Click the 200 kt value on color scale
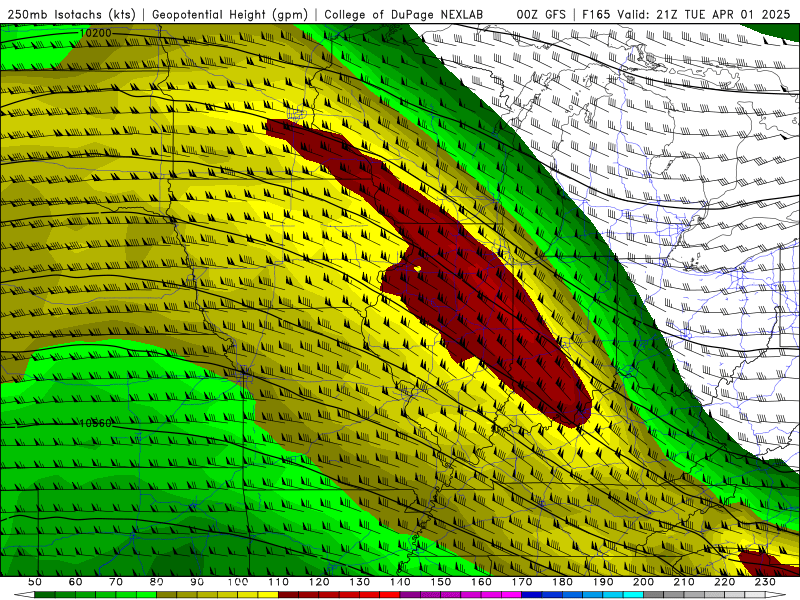 coord(643,582)
